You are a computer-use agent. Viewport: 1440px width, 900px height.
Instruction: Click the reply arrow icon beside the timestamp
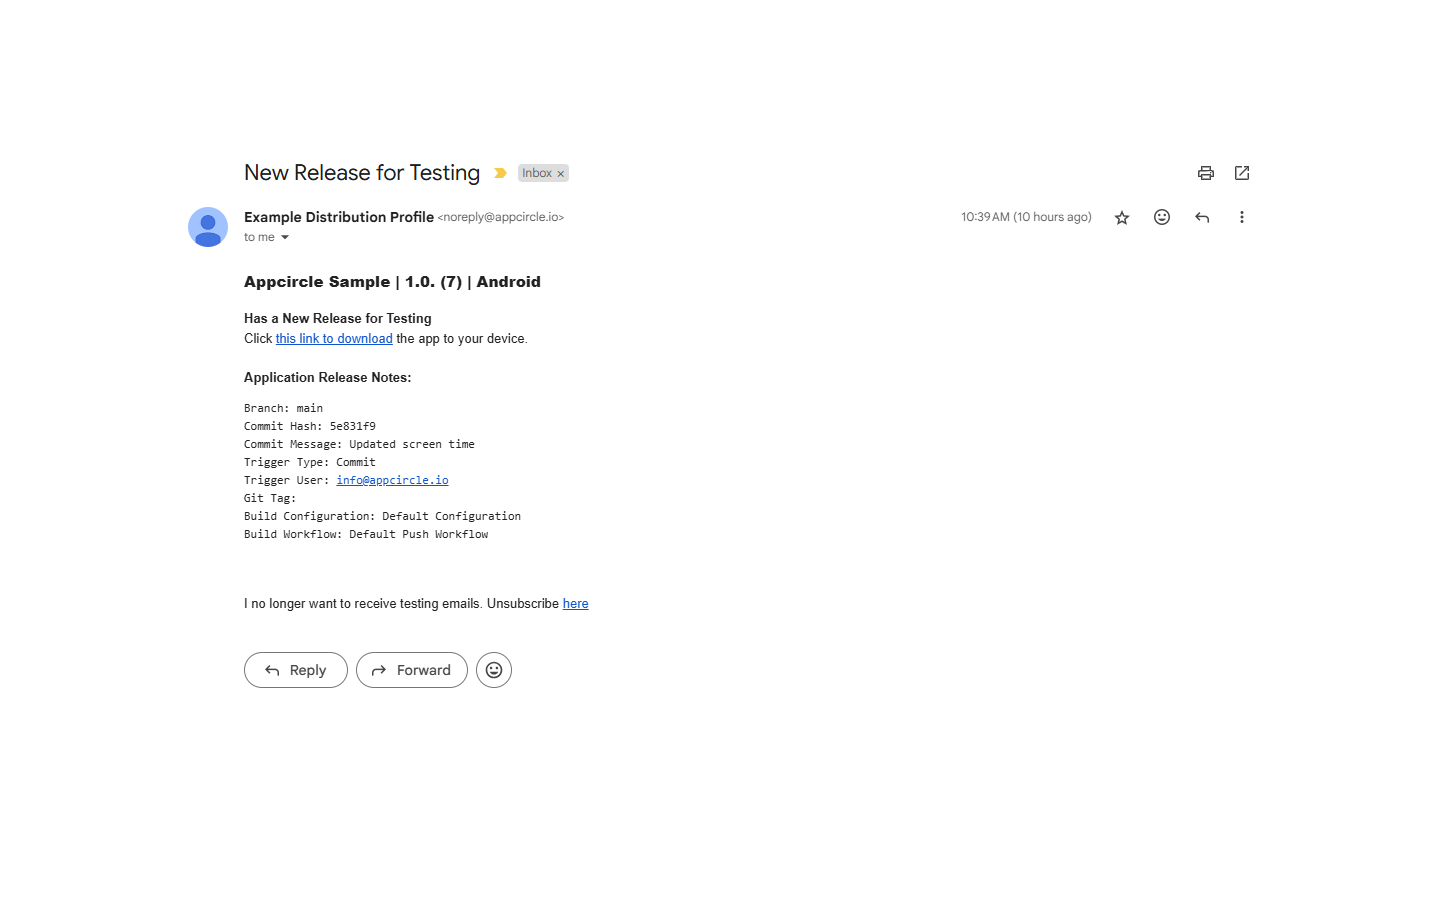coord(1201,217)
